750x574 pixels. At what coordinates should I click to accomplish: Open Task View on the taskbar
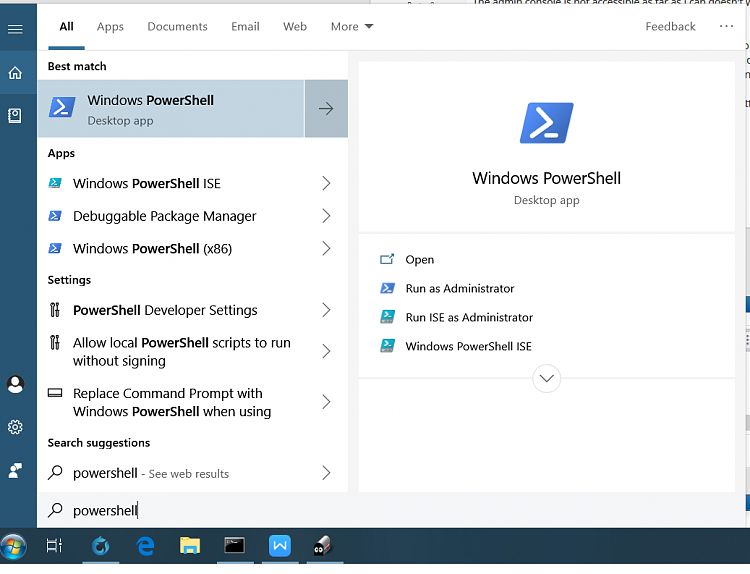(54, 546)
